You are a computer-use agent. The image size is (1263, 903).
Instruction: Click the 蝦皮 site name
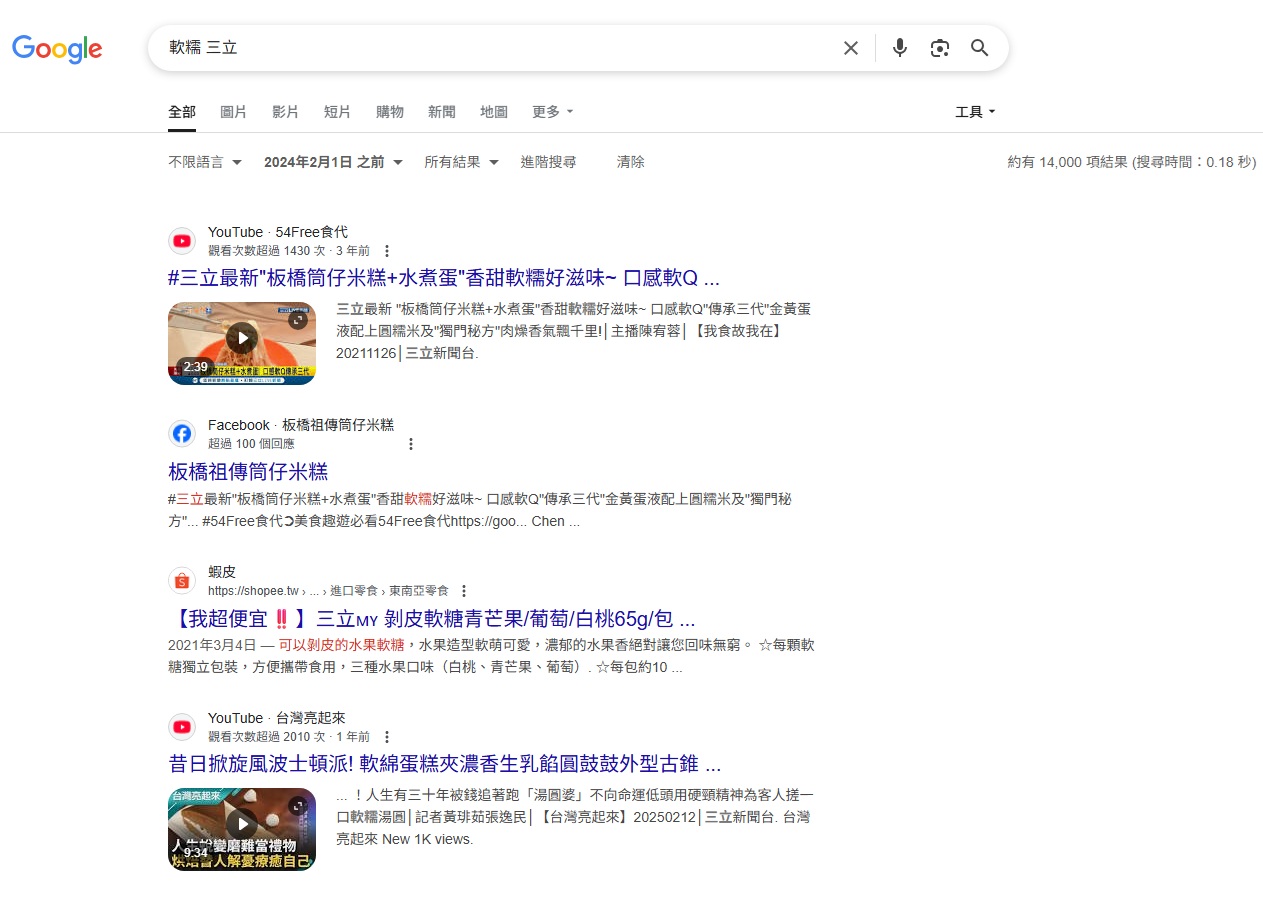click(x=222, y=572)
